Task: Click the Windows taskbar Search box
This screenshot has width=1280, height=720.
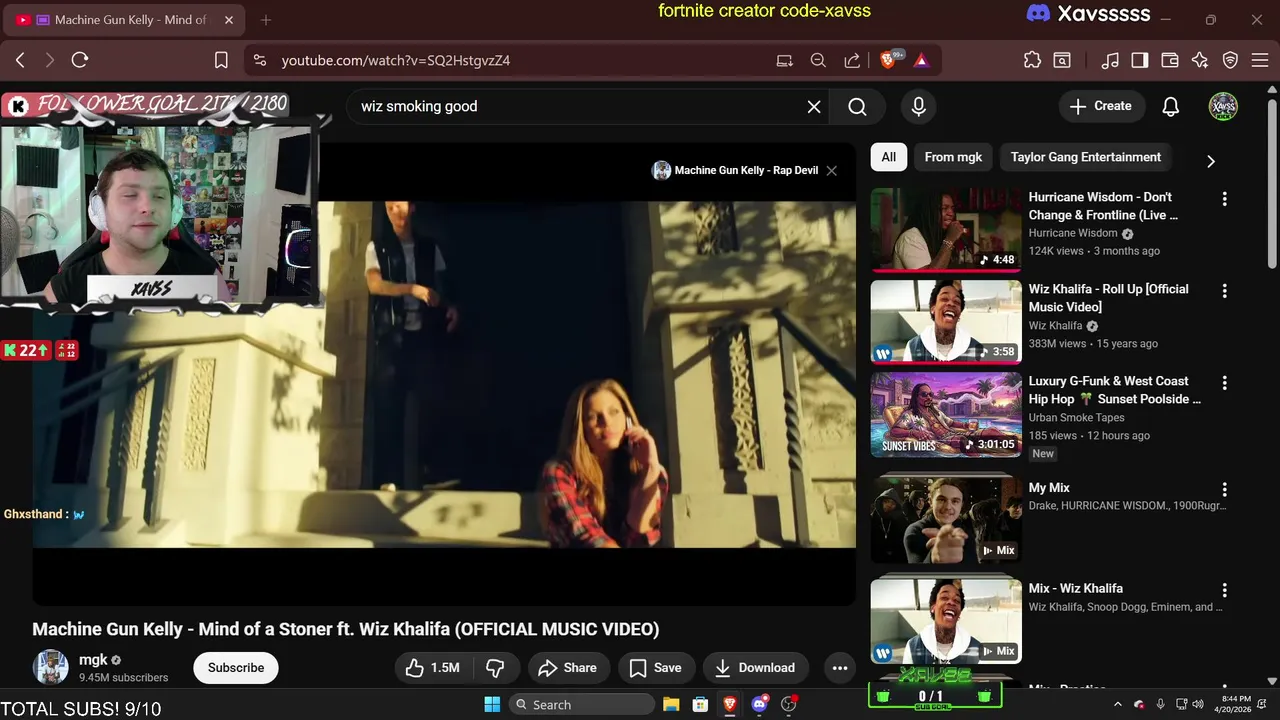Action: 581,704
